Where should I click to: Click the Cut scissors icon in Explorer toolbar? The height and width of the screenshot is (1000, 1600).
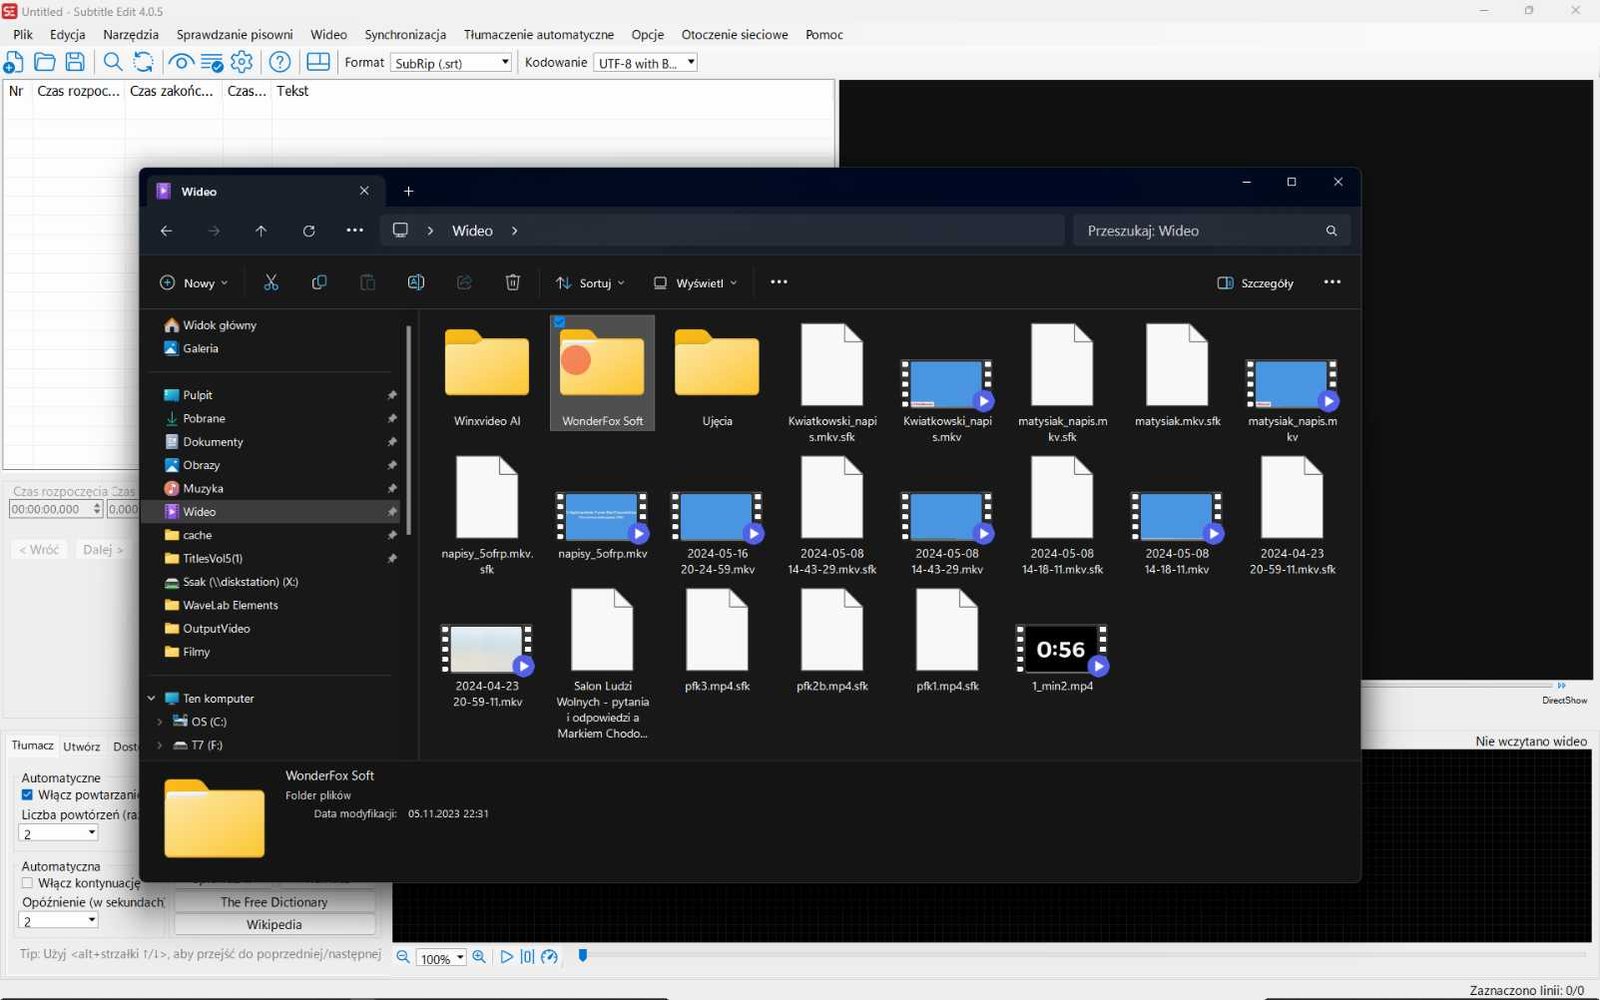click(x=271, y=283)
